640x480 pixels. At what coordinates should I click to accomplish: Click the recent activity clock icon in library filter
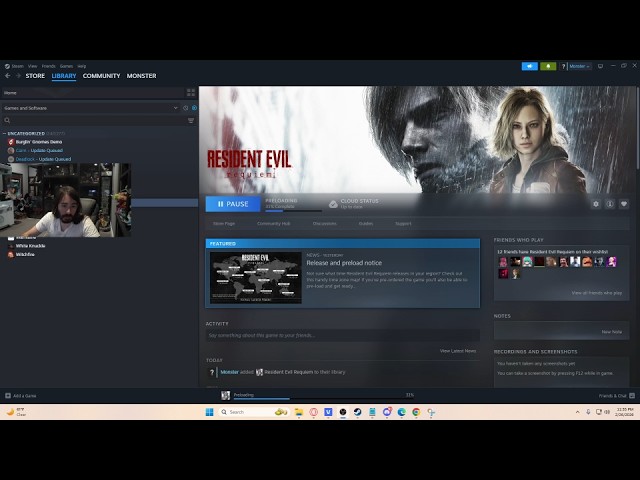[x=186, y=107]
